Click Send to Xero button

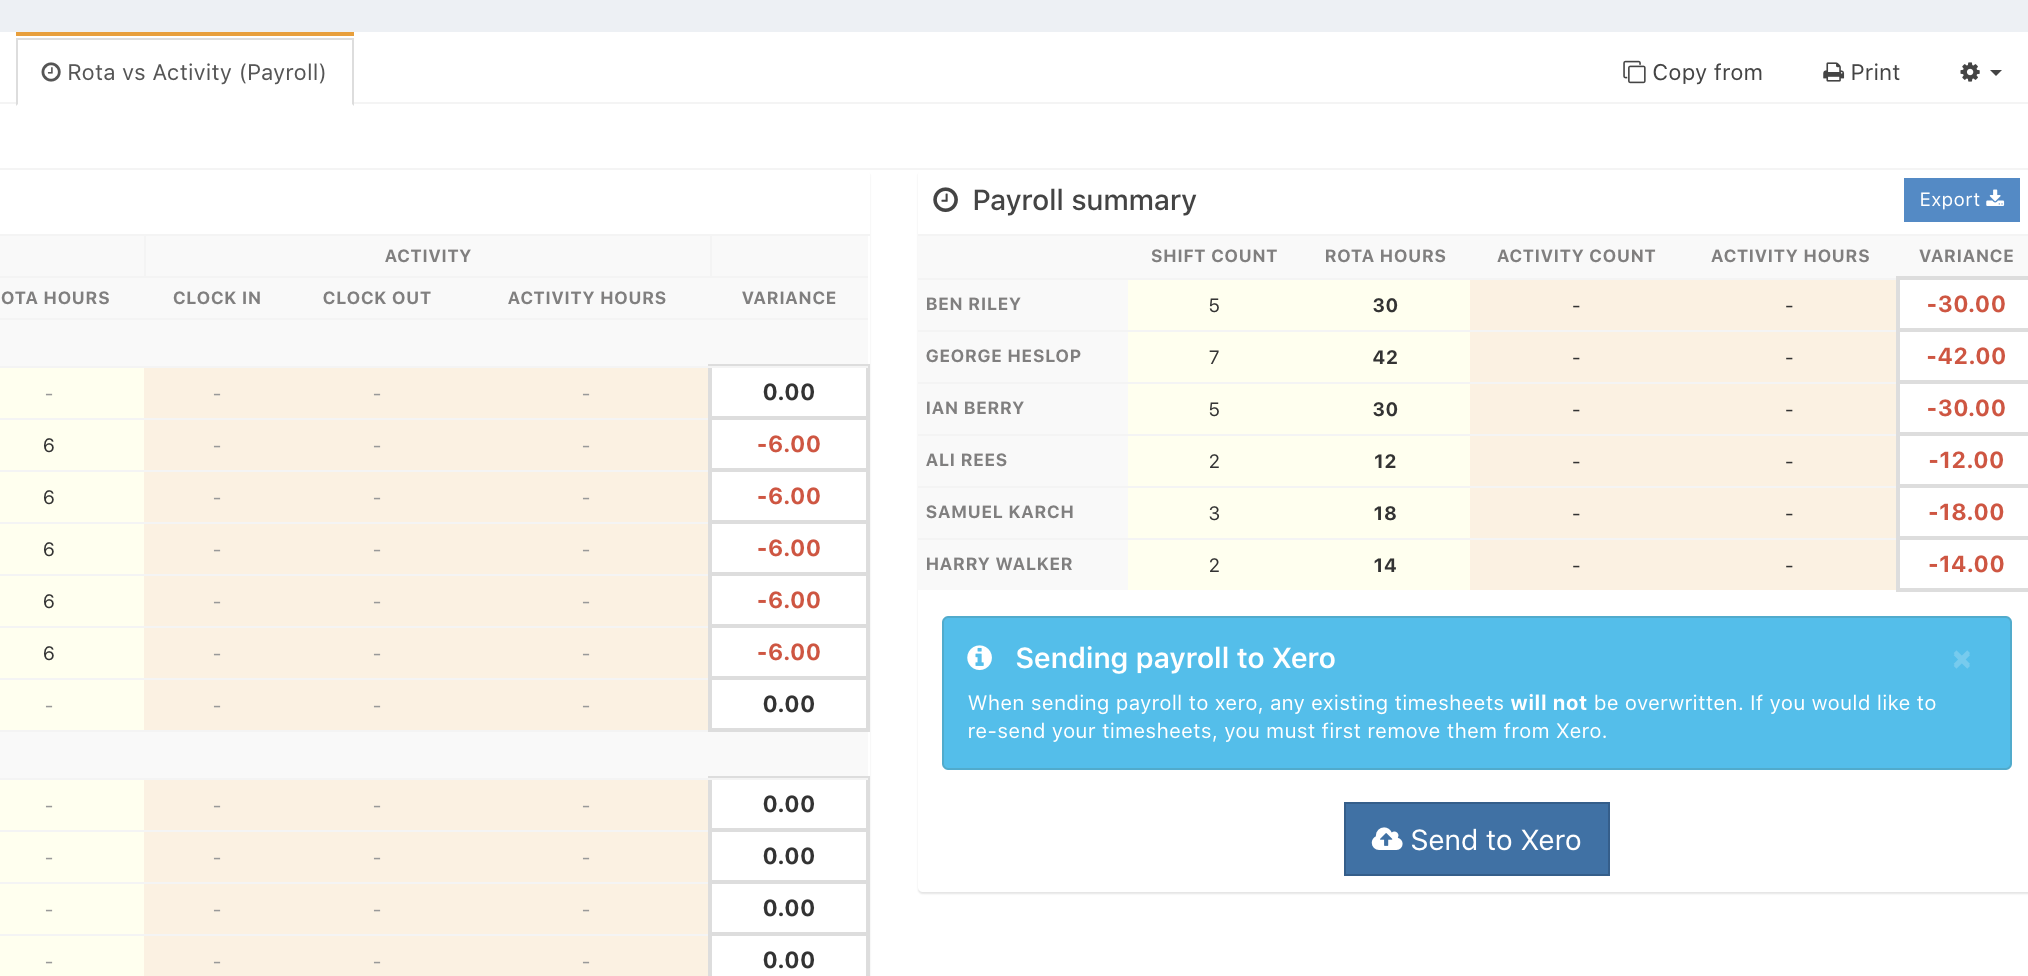click(1476, 839)
